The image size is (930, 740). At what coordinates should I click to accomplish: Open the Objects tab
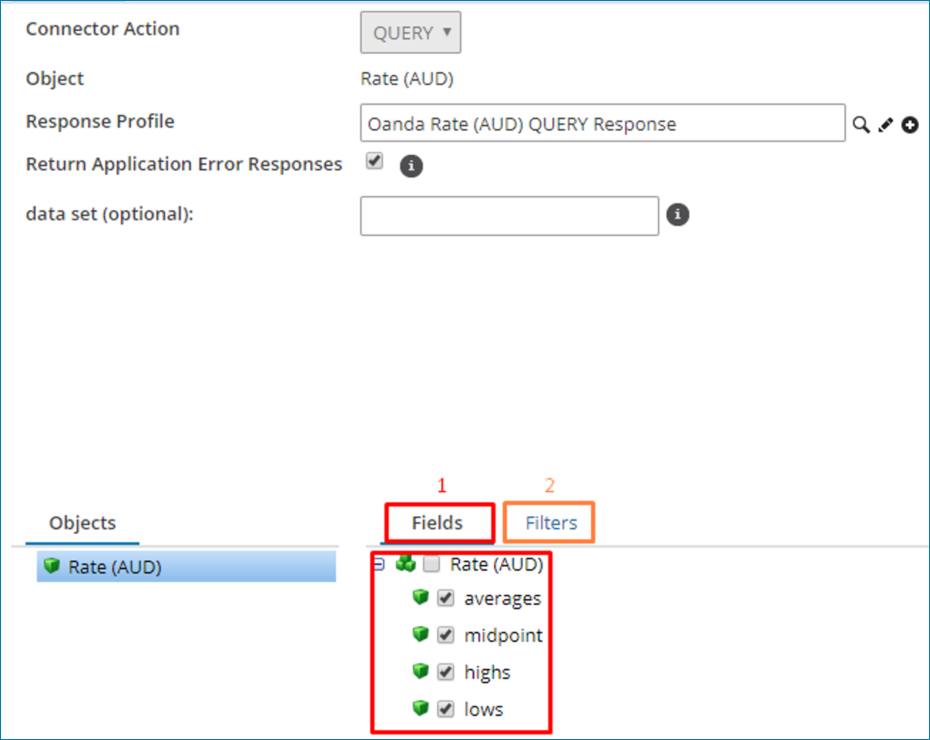(82, 523)
